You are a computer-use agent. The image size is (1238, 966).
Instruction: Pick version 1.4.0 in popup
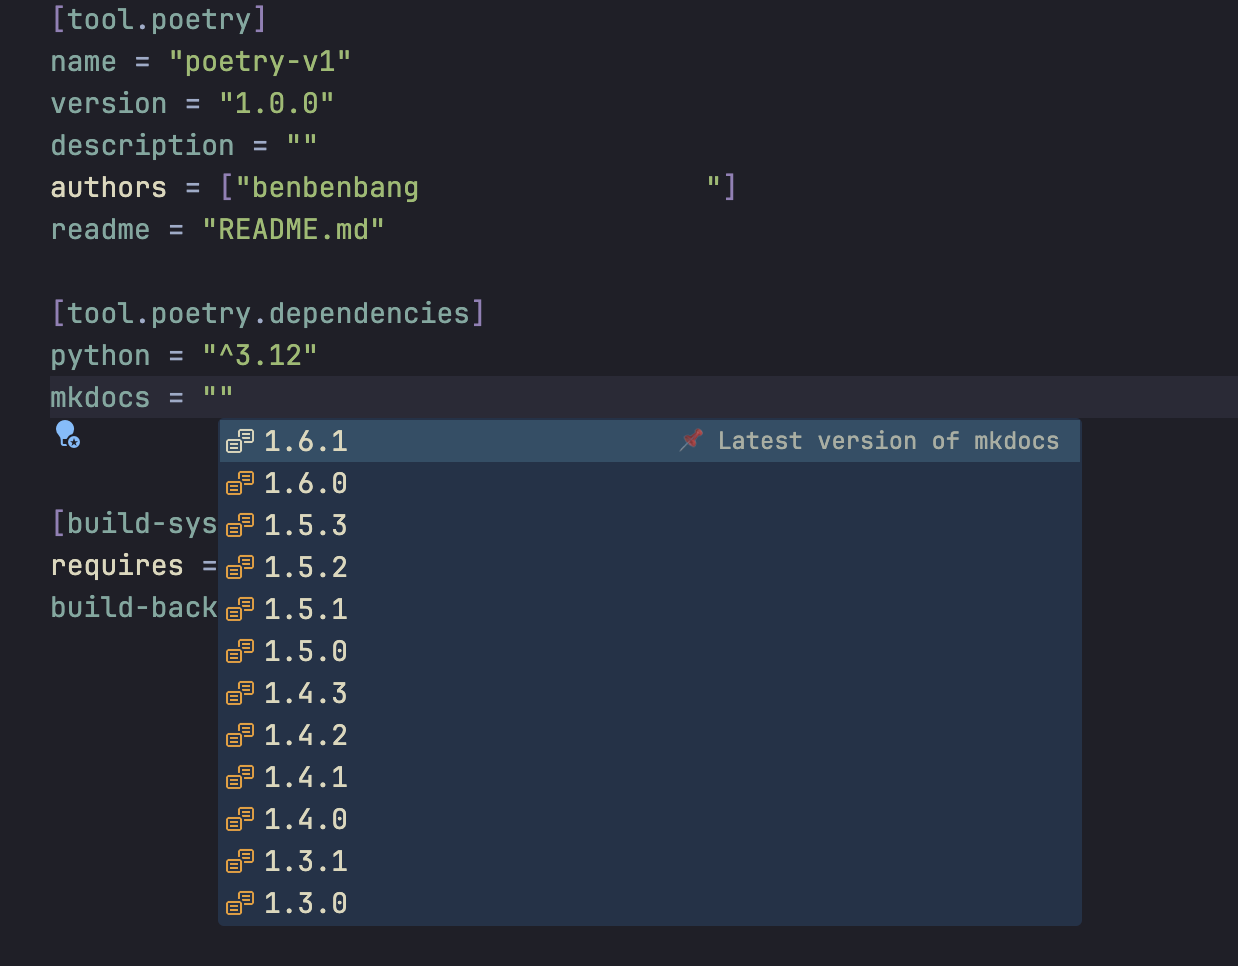pos(650,819)
